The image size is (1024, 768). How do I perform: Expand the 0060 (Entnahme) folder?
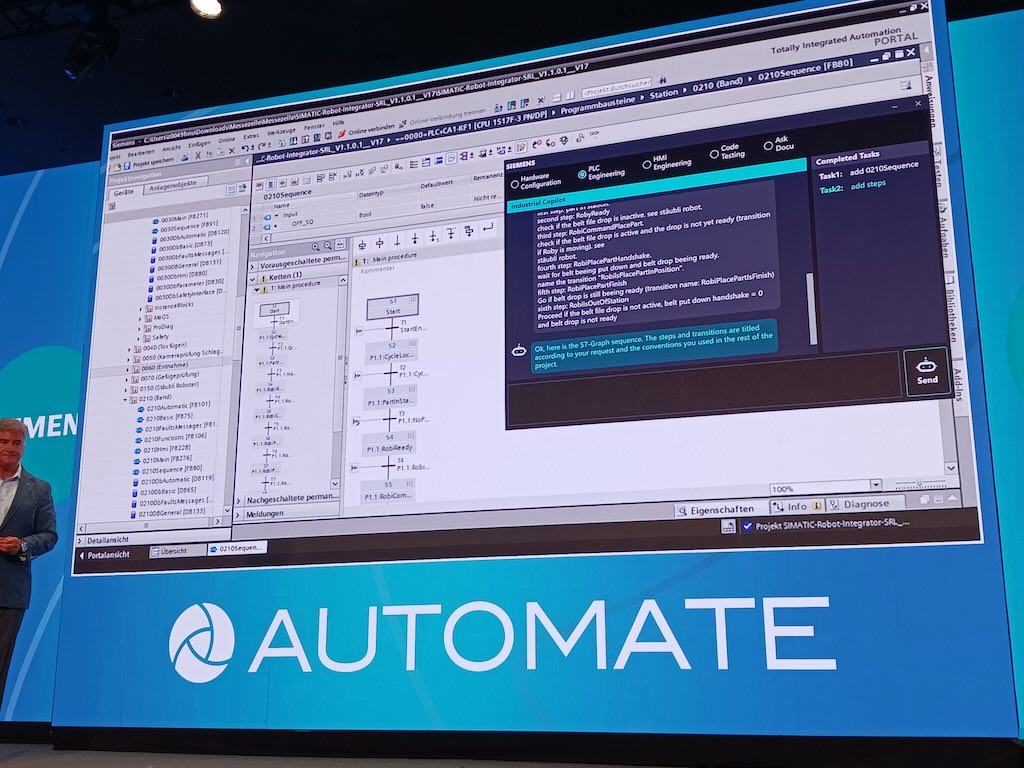128,369
